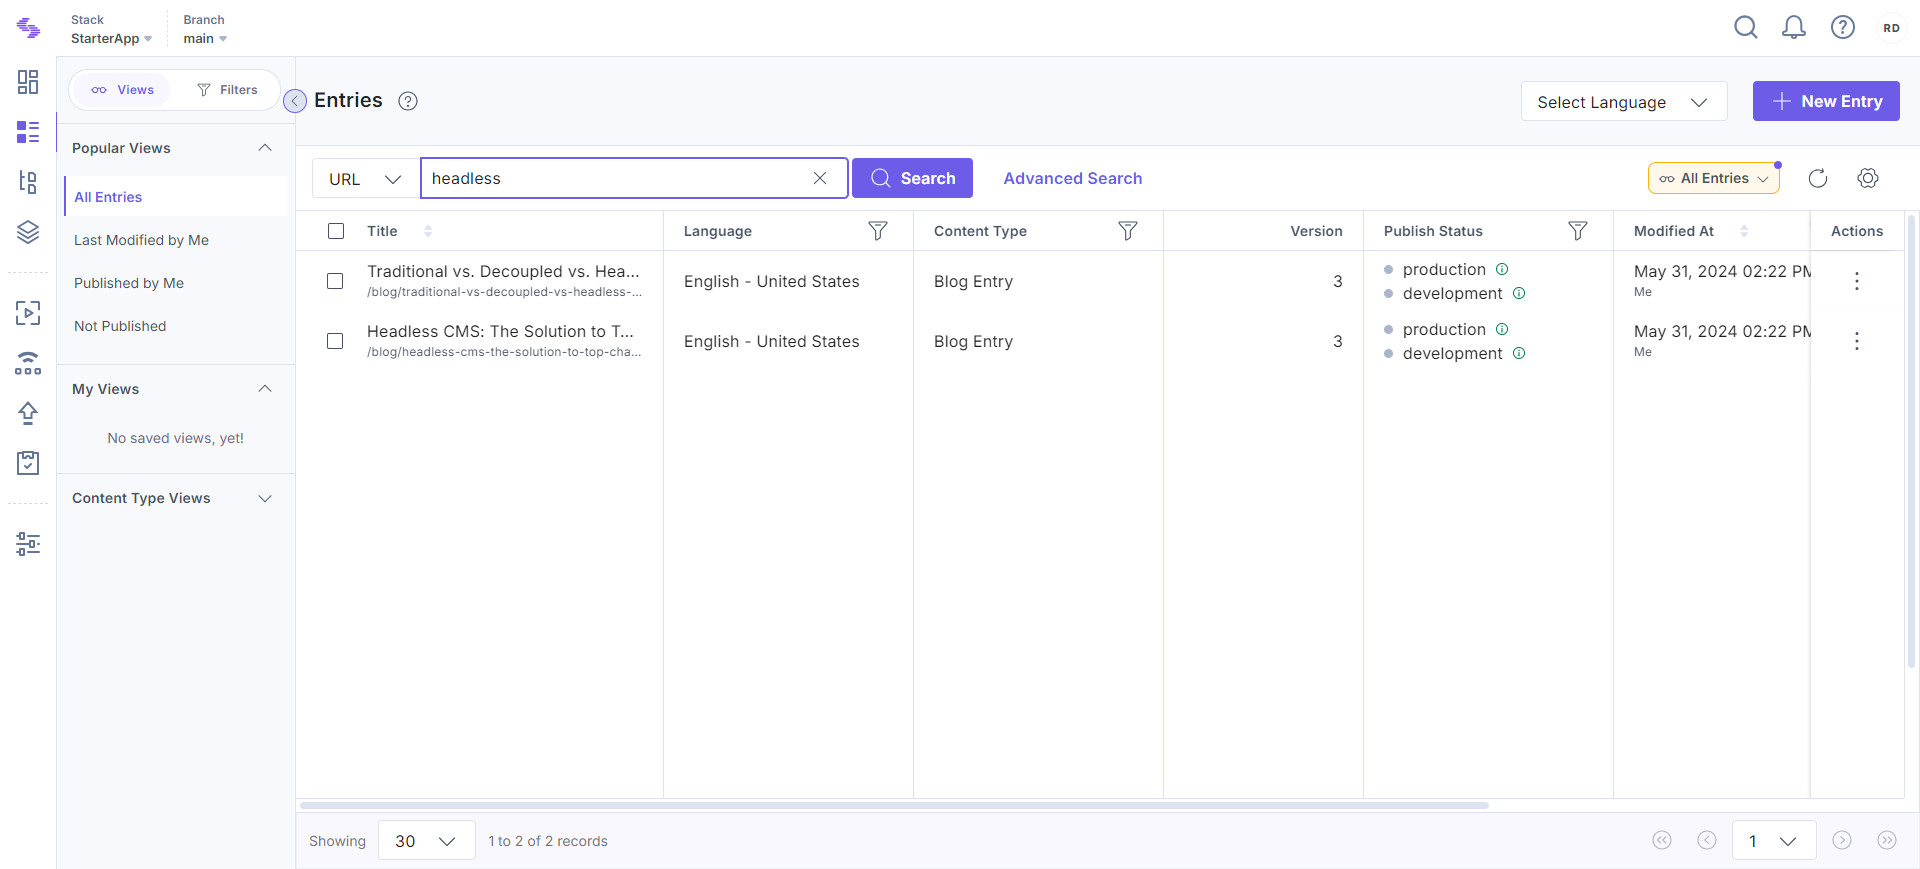Open actions menu for Traditional vs. Decoupled entry
The width and height of the screenshot is (1920, 869).
[x=1857, y=281]
